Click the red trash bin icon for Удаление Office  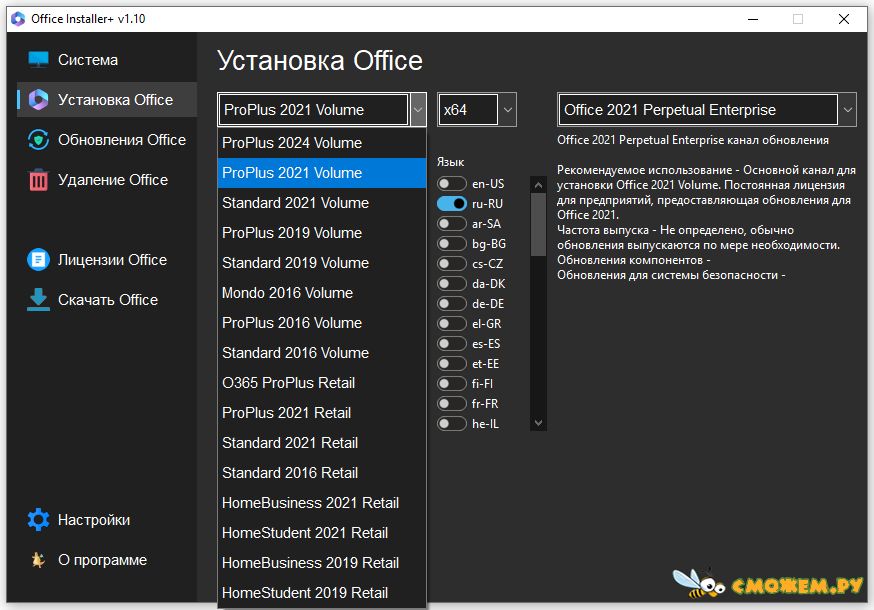38,180
